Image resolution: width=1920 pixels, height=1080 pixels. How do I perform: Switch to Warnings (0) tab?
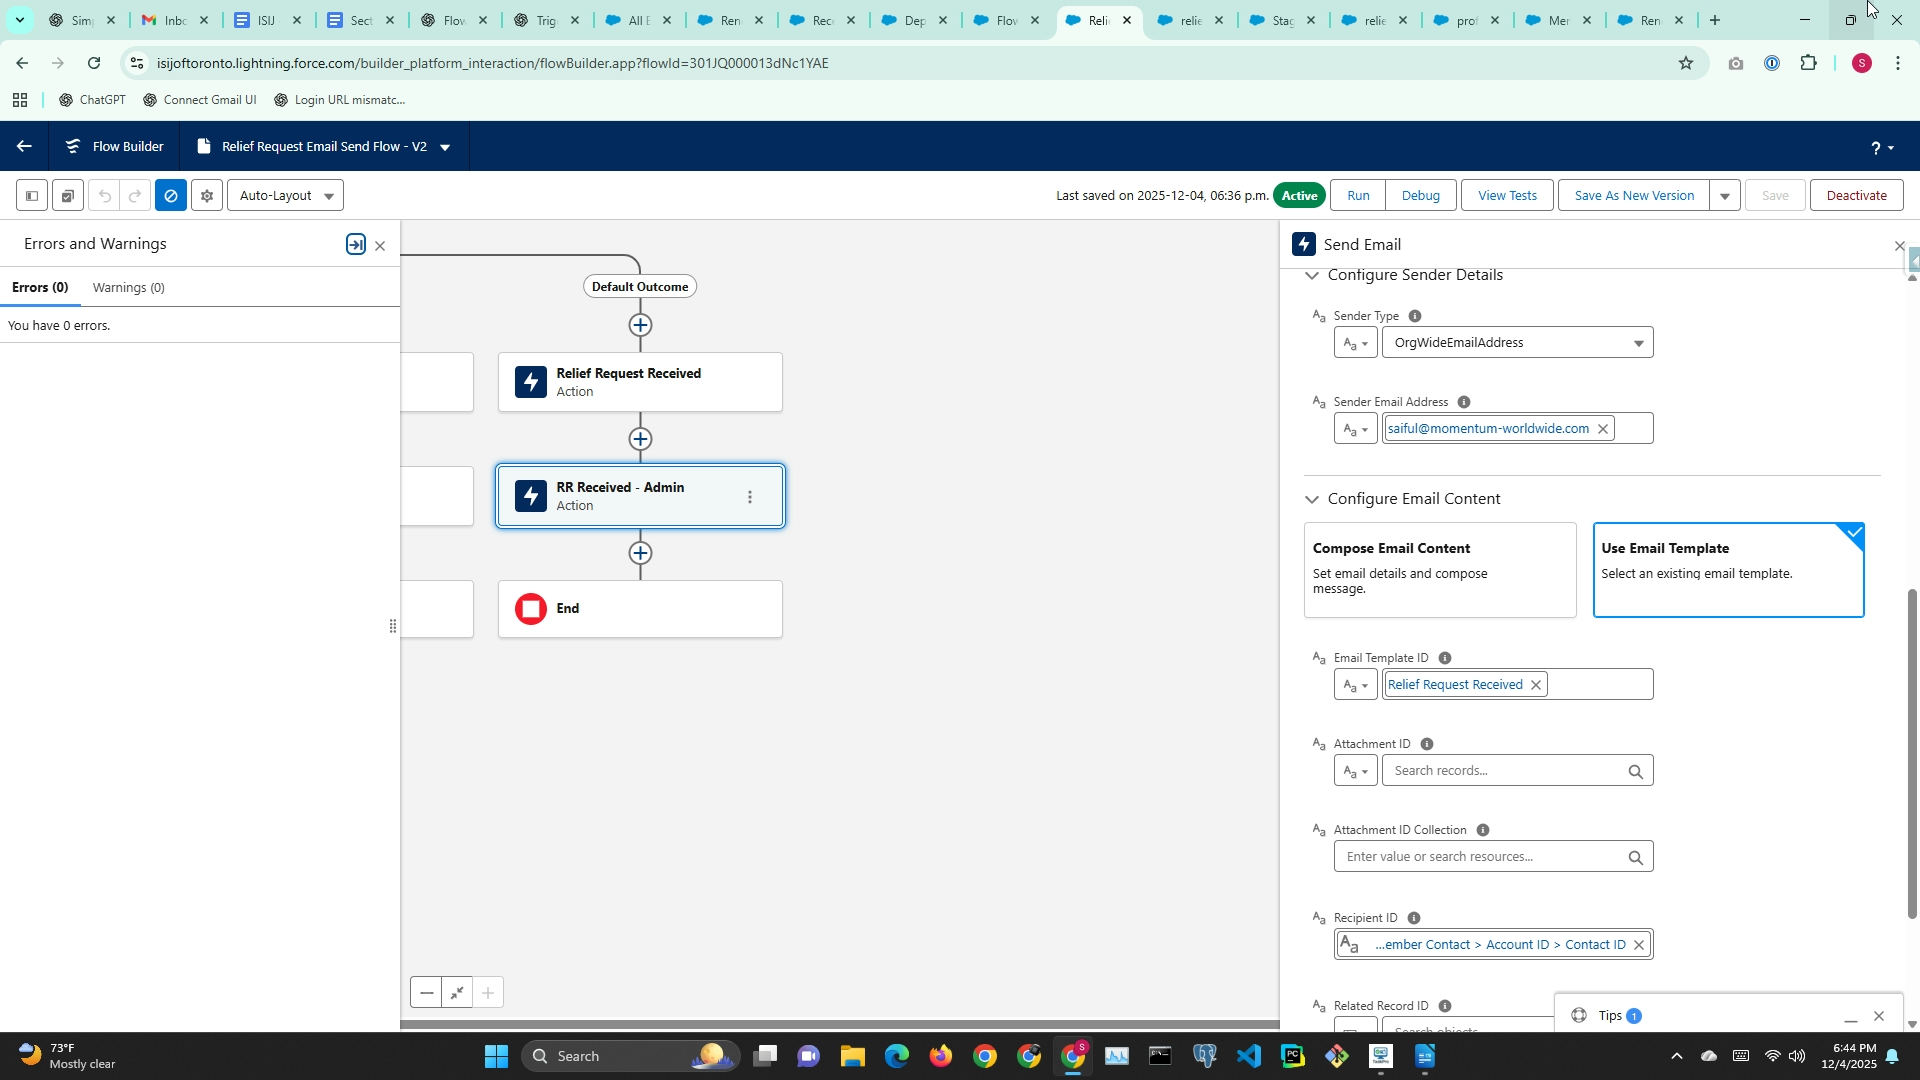(x=128, y=288)
